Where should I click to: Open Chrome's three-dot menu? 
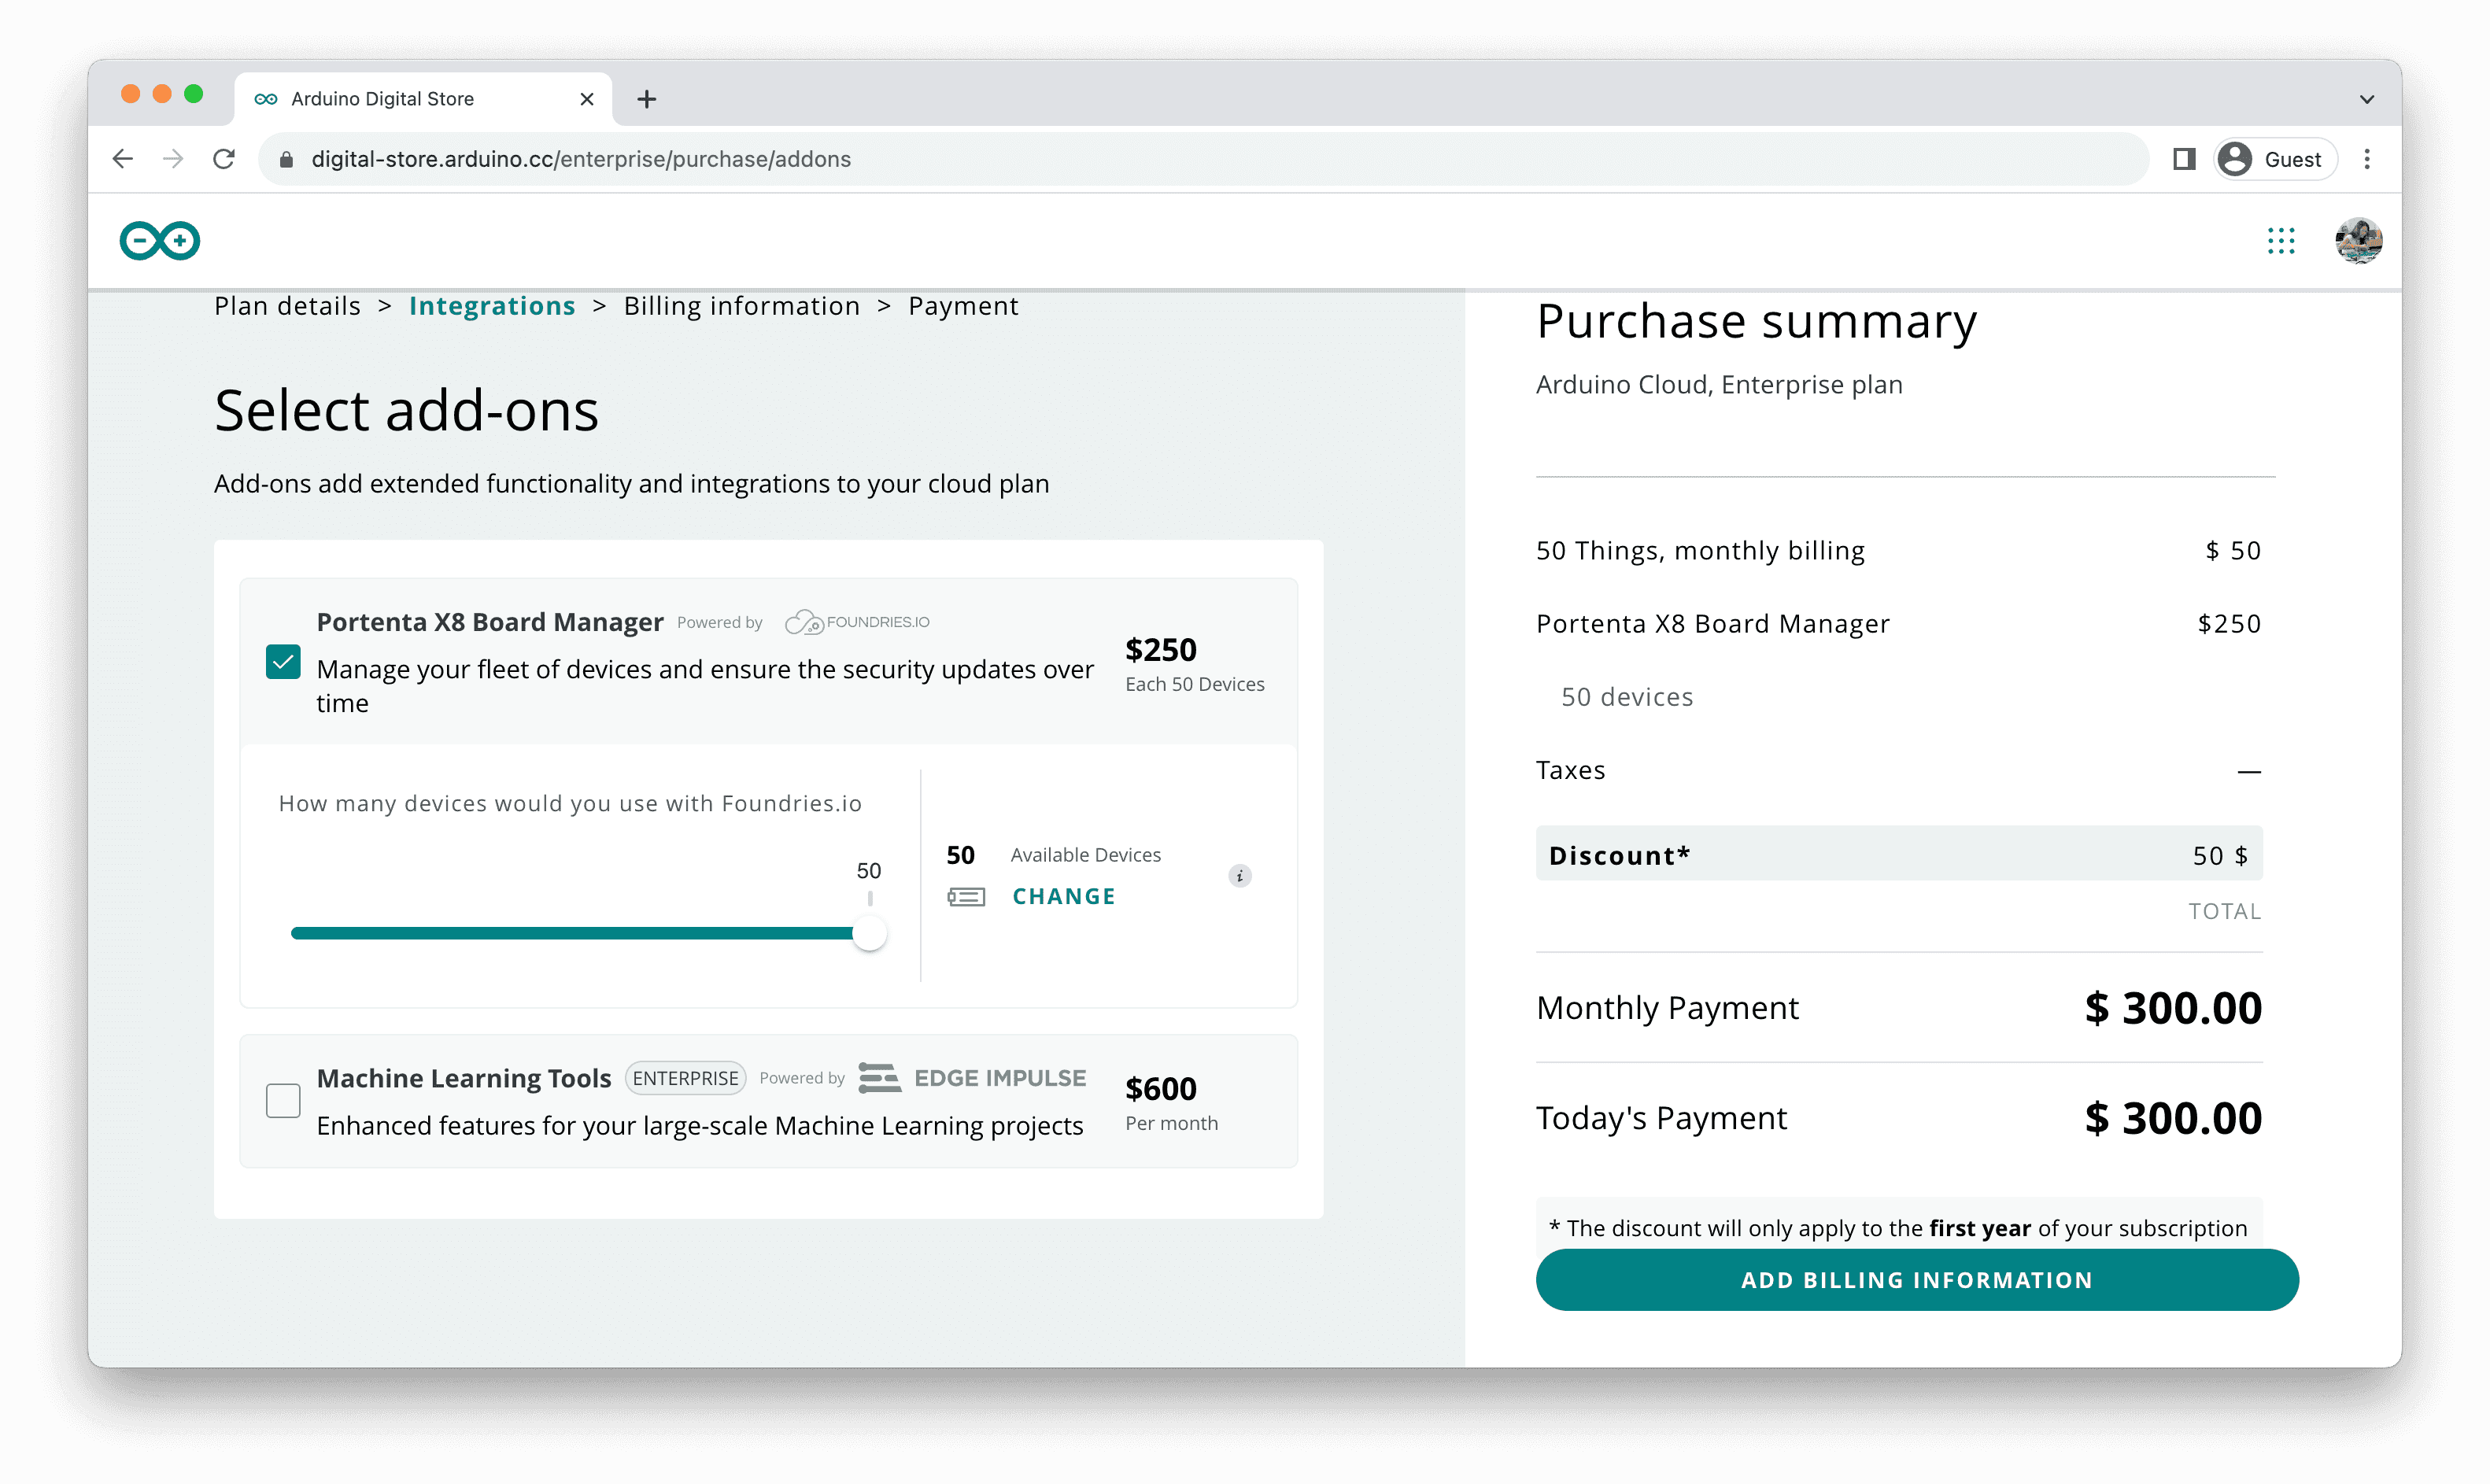[x=2367, y=158]
